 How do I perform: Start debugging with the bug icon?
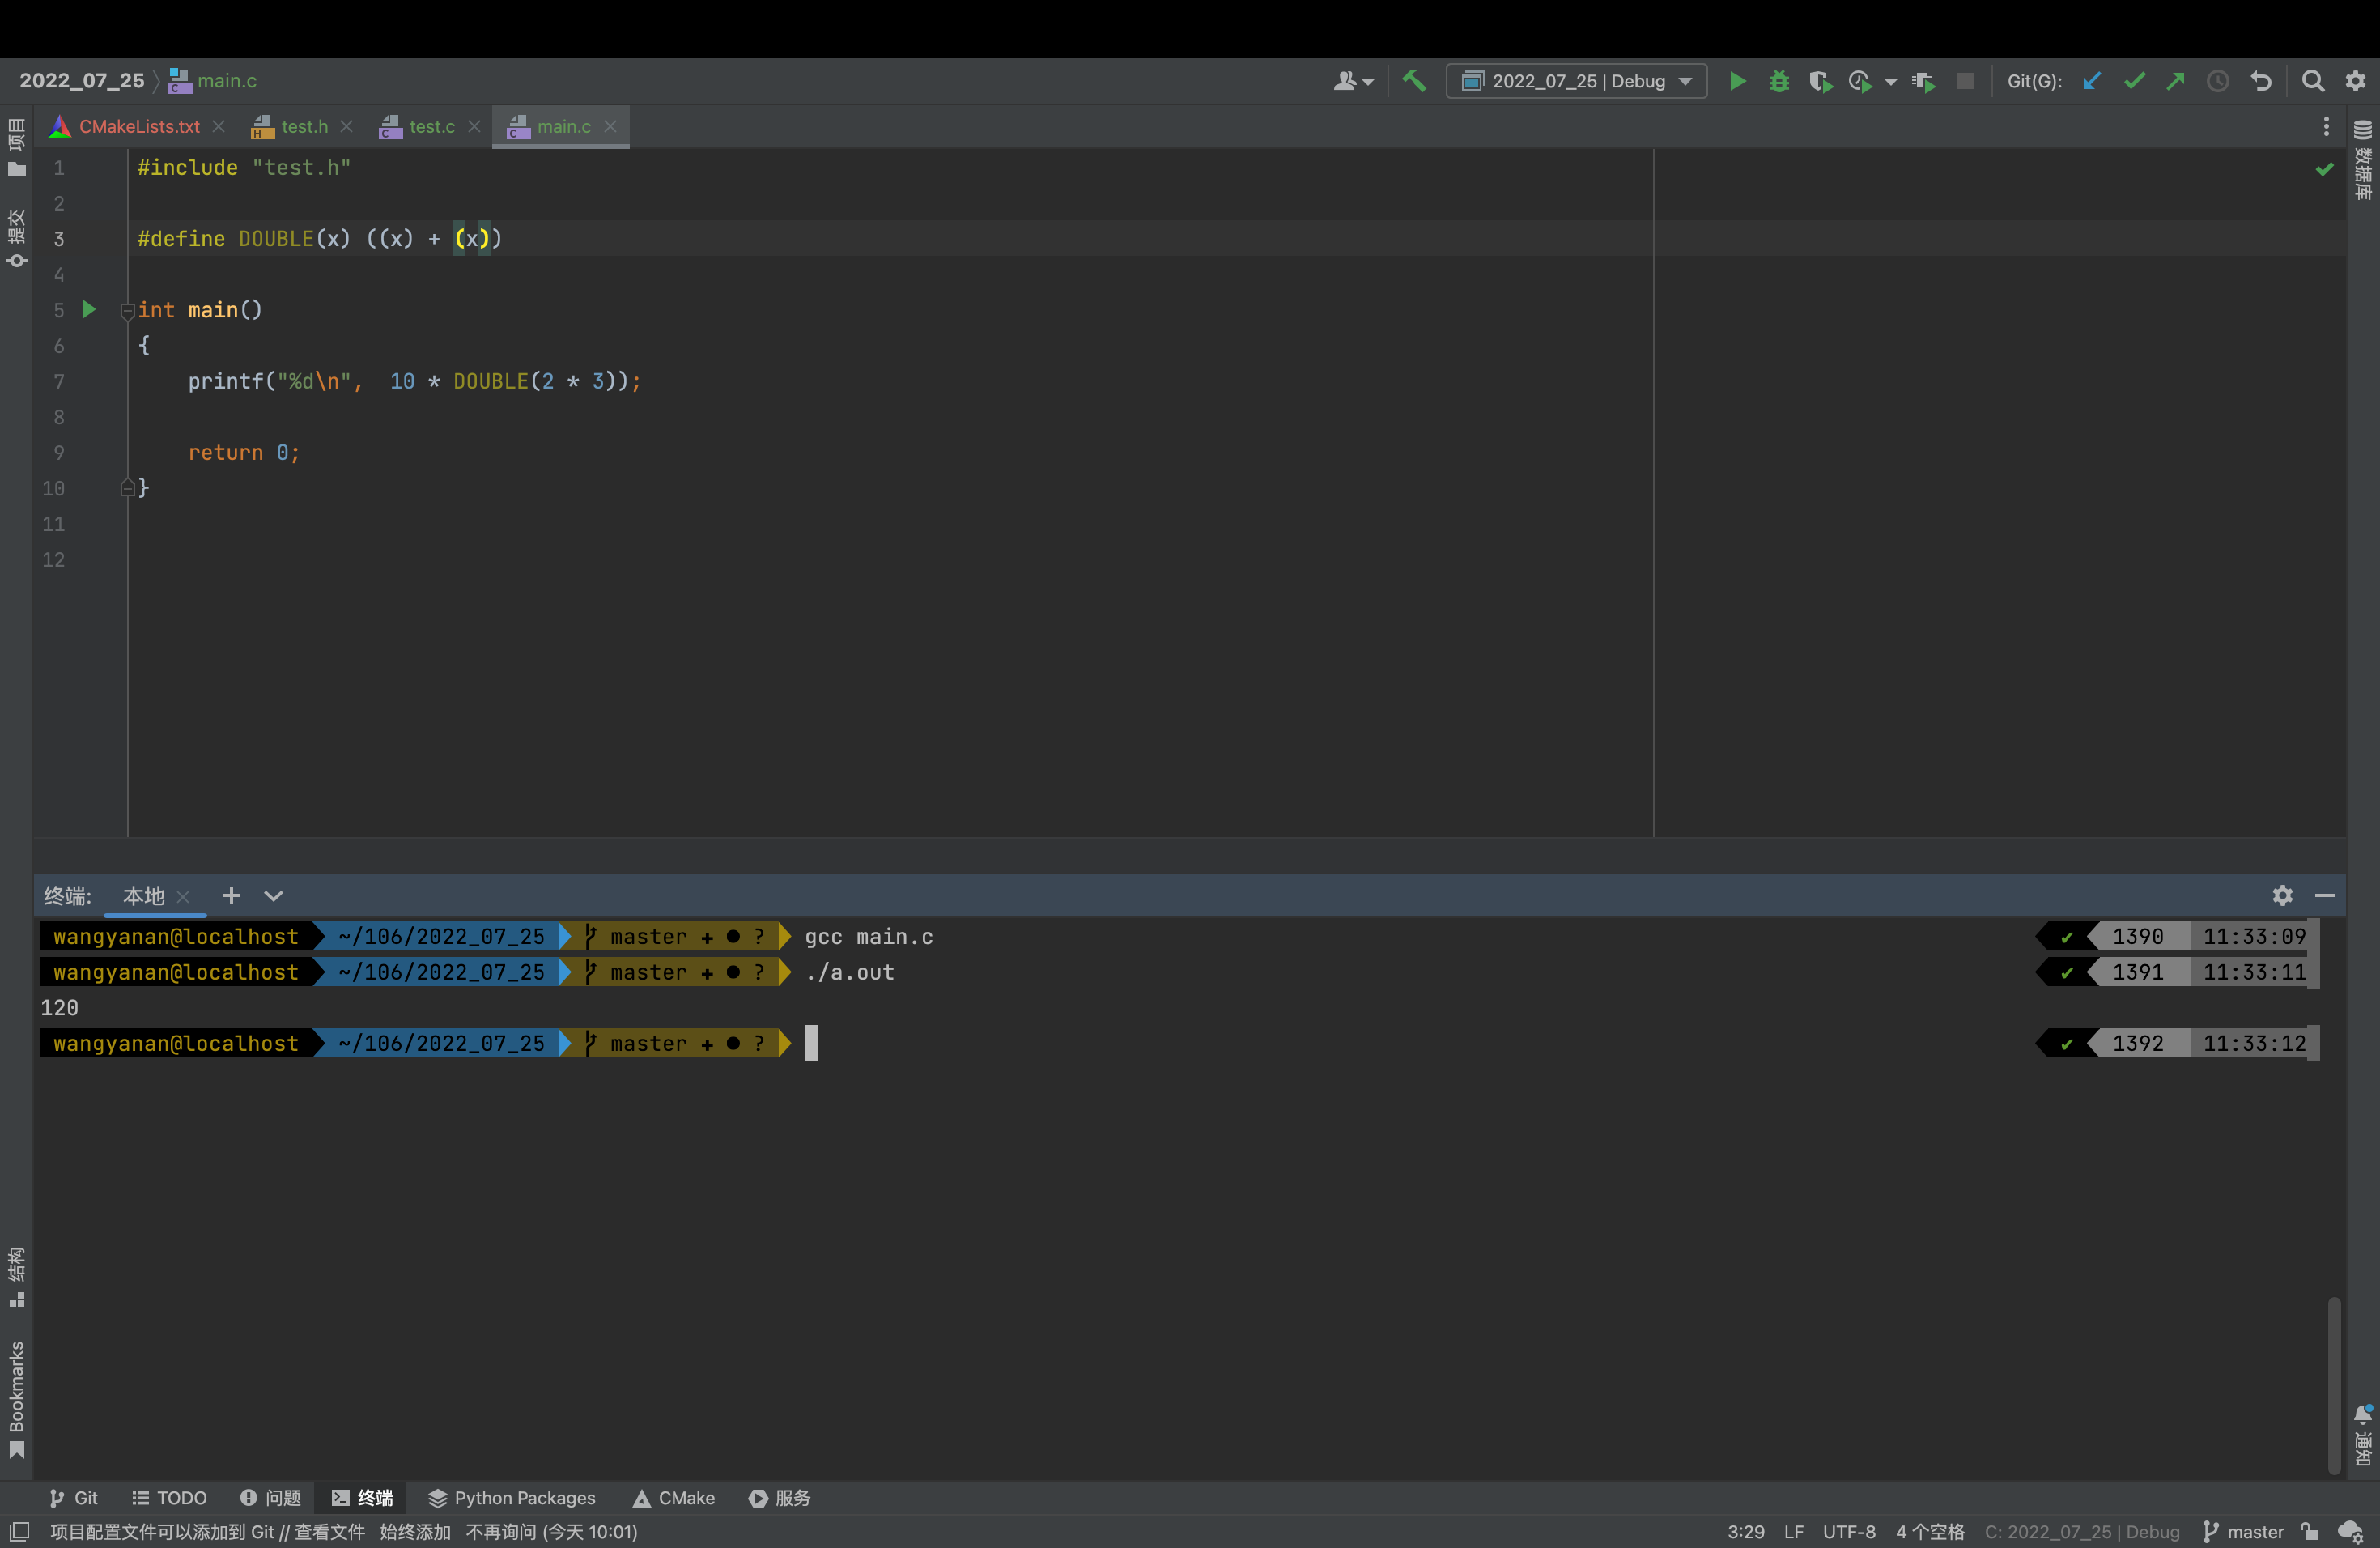click(1779, 81)
